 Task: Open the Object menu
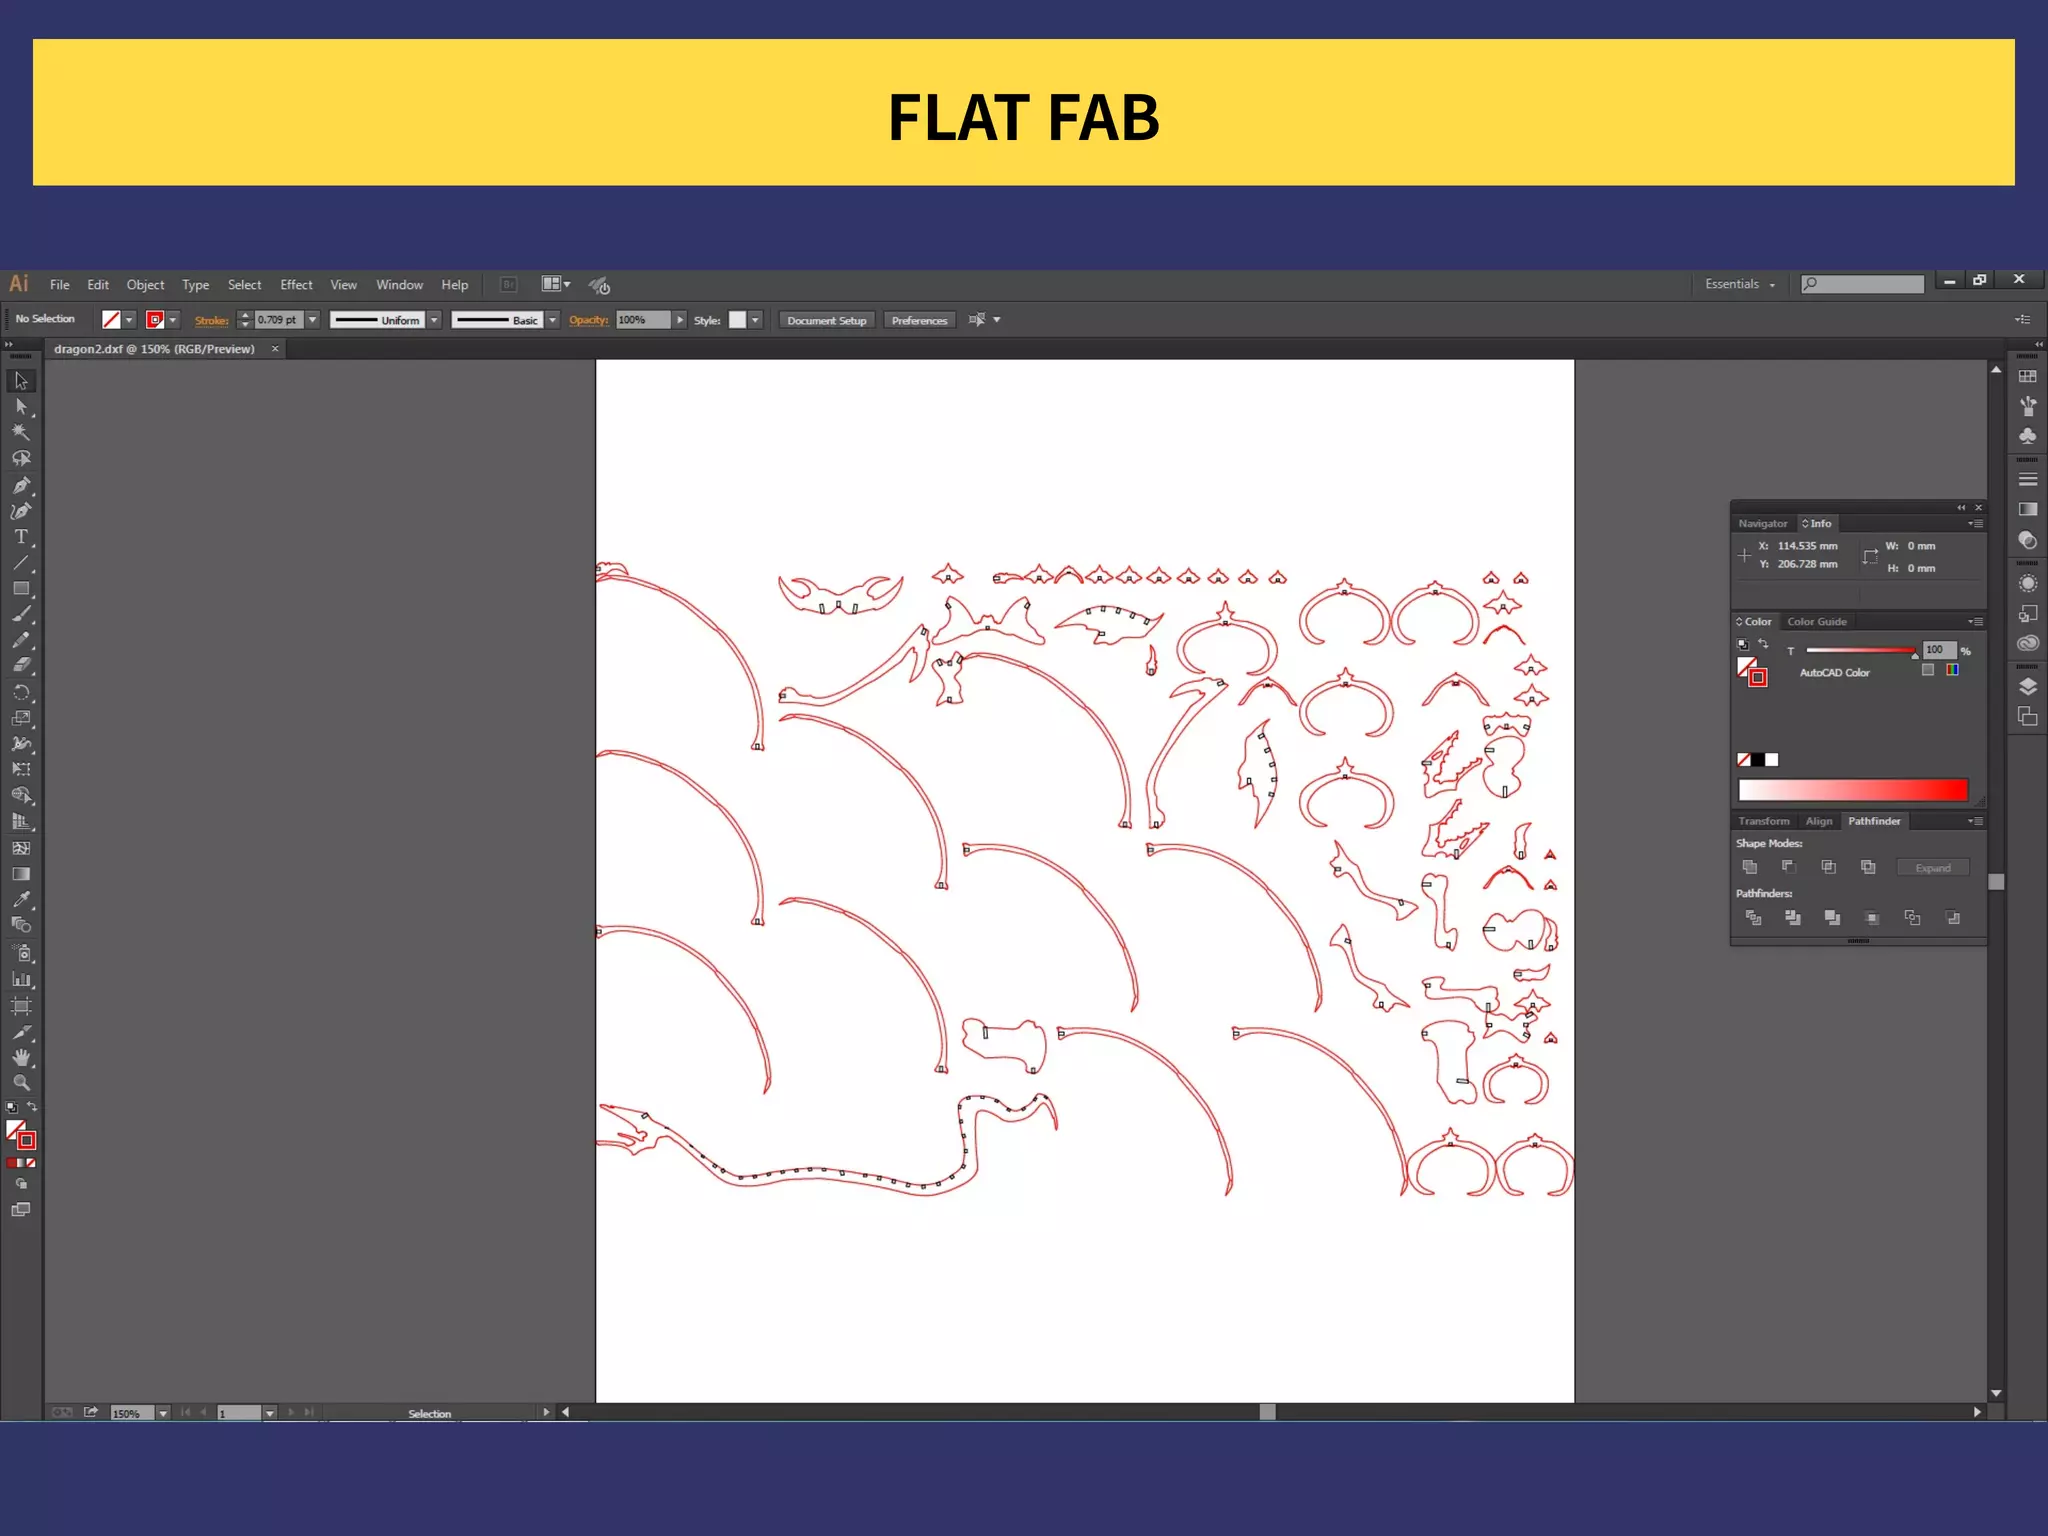pos(145,285)
